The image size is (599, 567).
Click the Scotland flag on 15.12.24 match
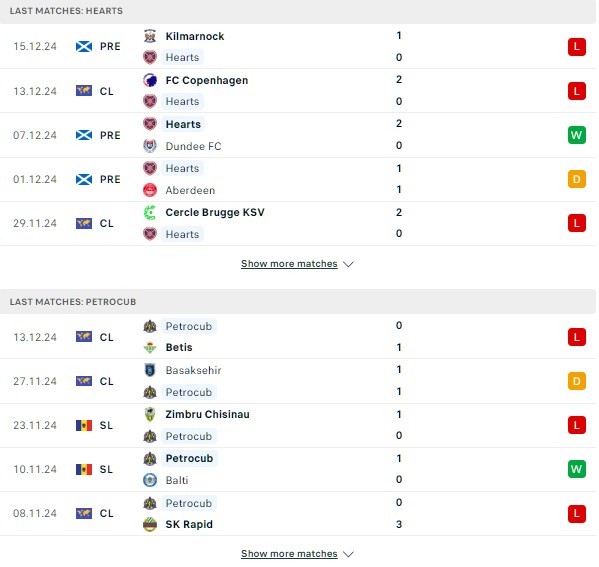pos(84,47)
